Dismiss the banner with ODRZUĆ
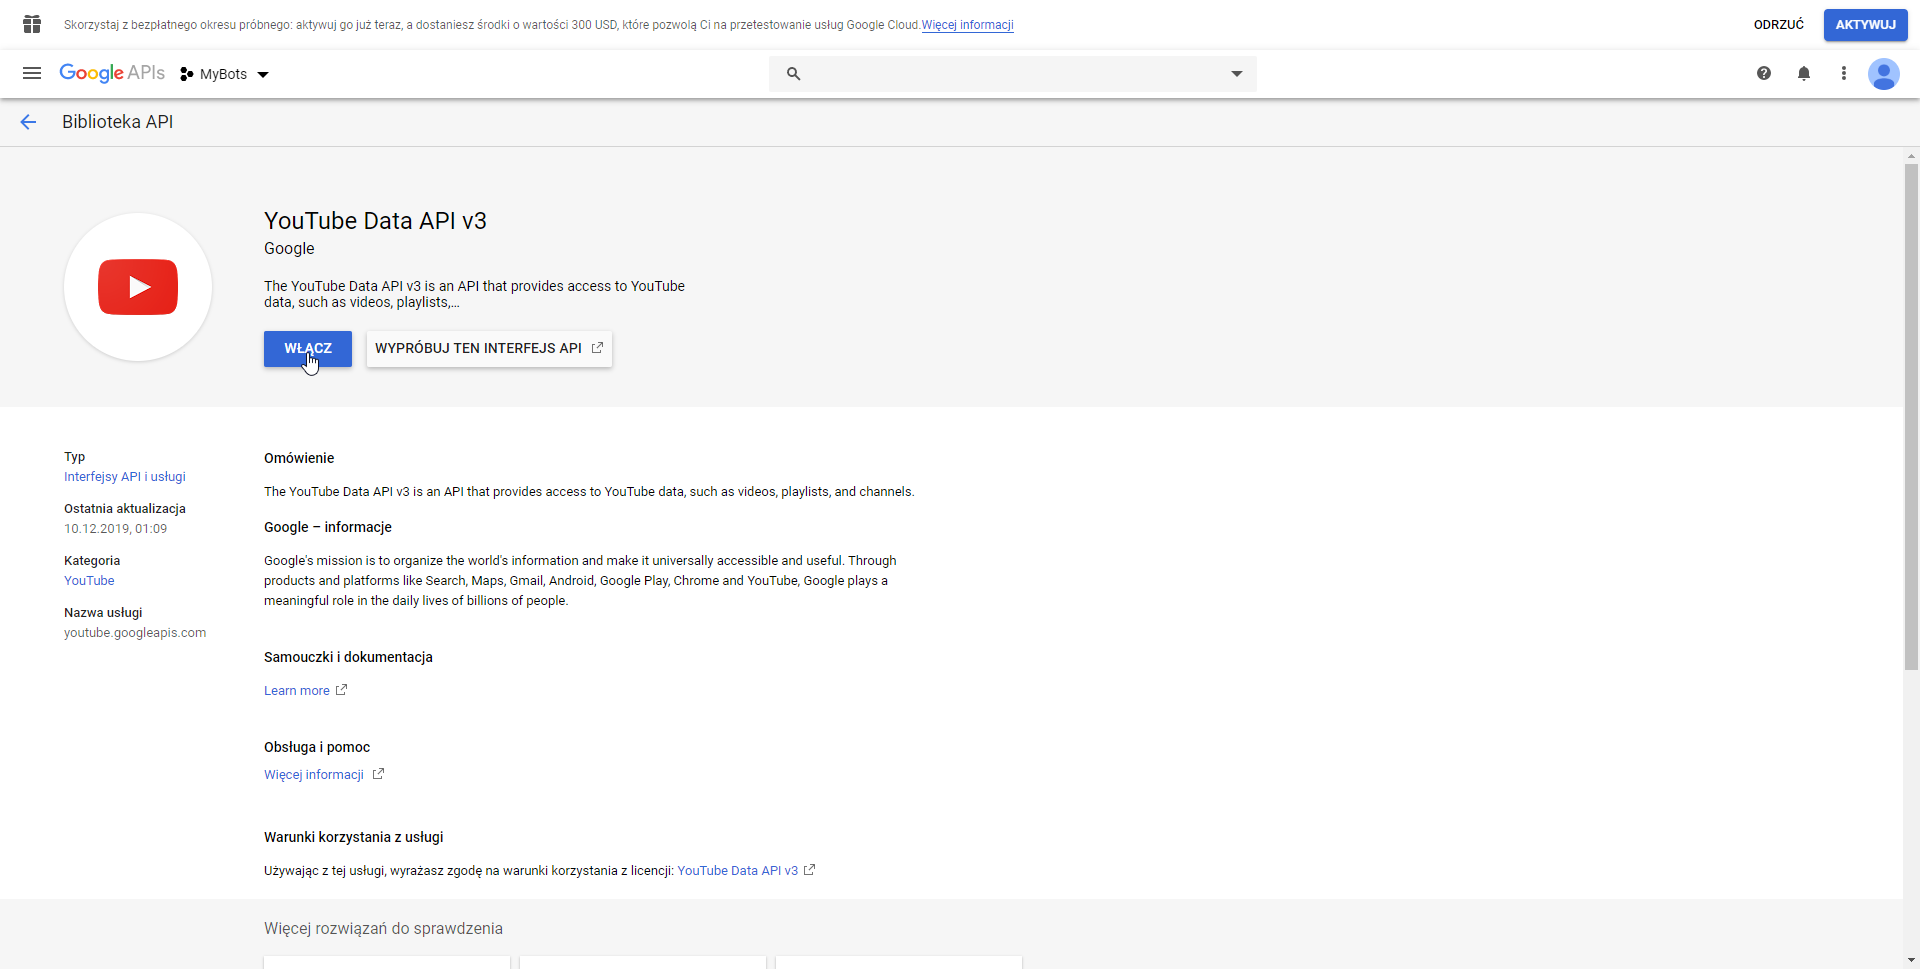1920x969 pixels. [1778, 25]
